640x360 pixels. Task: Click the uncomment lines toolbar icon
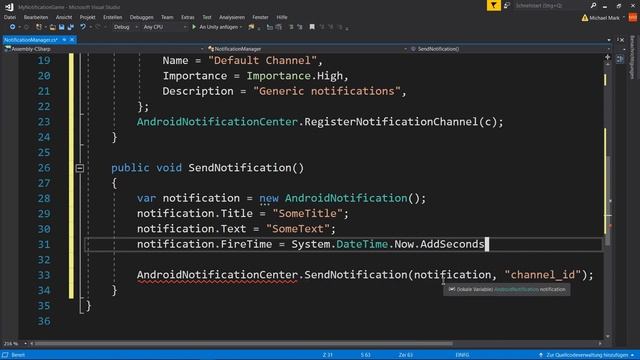click(x=279, y=27)
